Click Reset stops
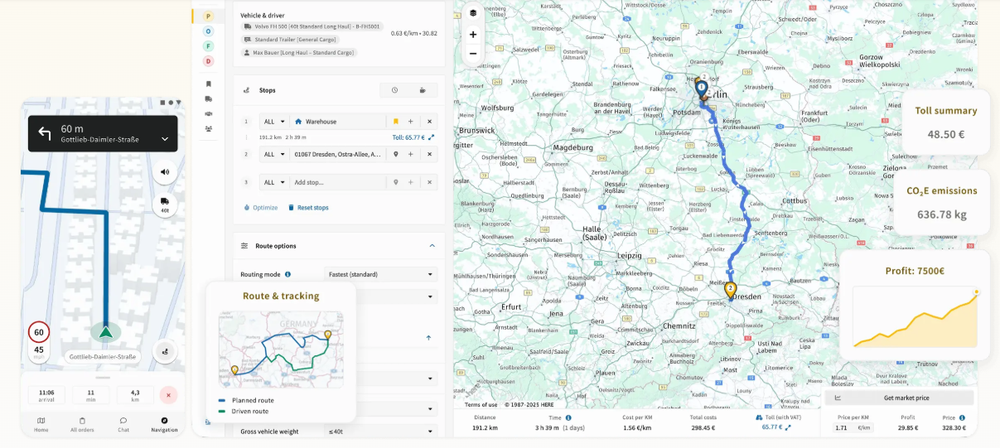1000x448 pixels. 308,207
